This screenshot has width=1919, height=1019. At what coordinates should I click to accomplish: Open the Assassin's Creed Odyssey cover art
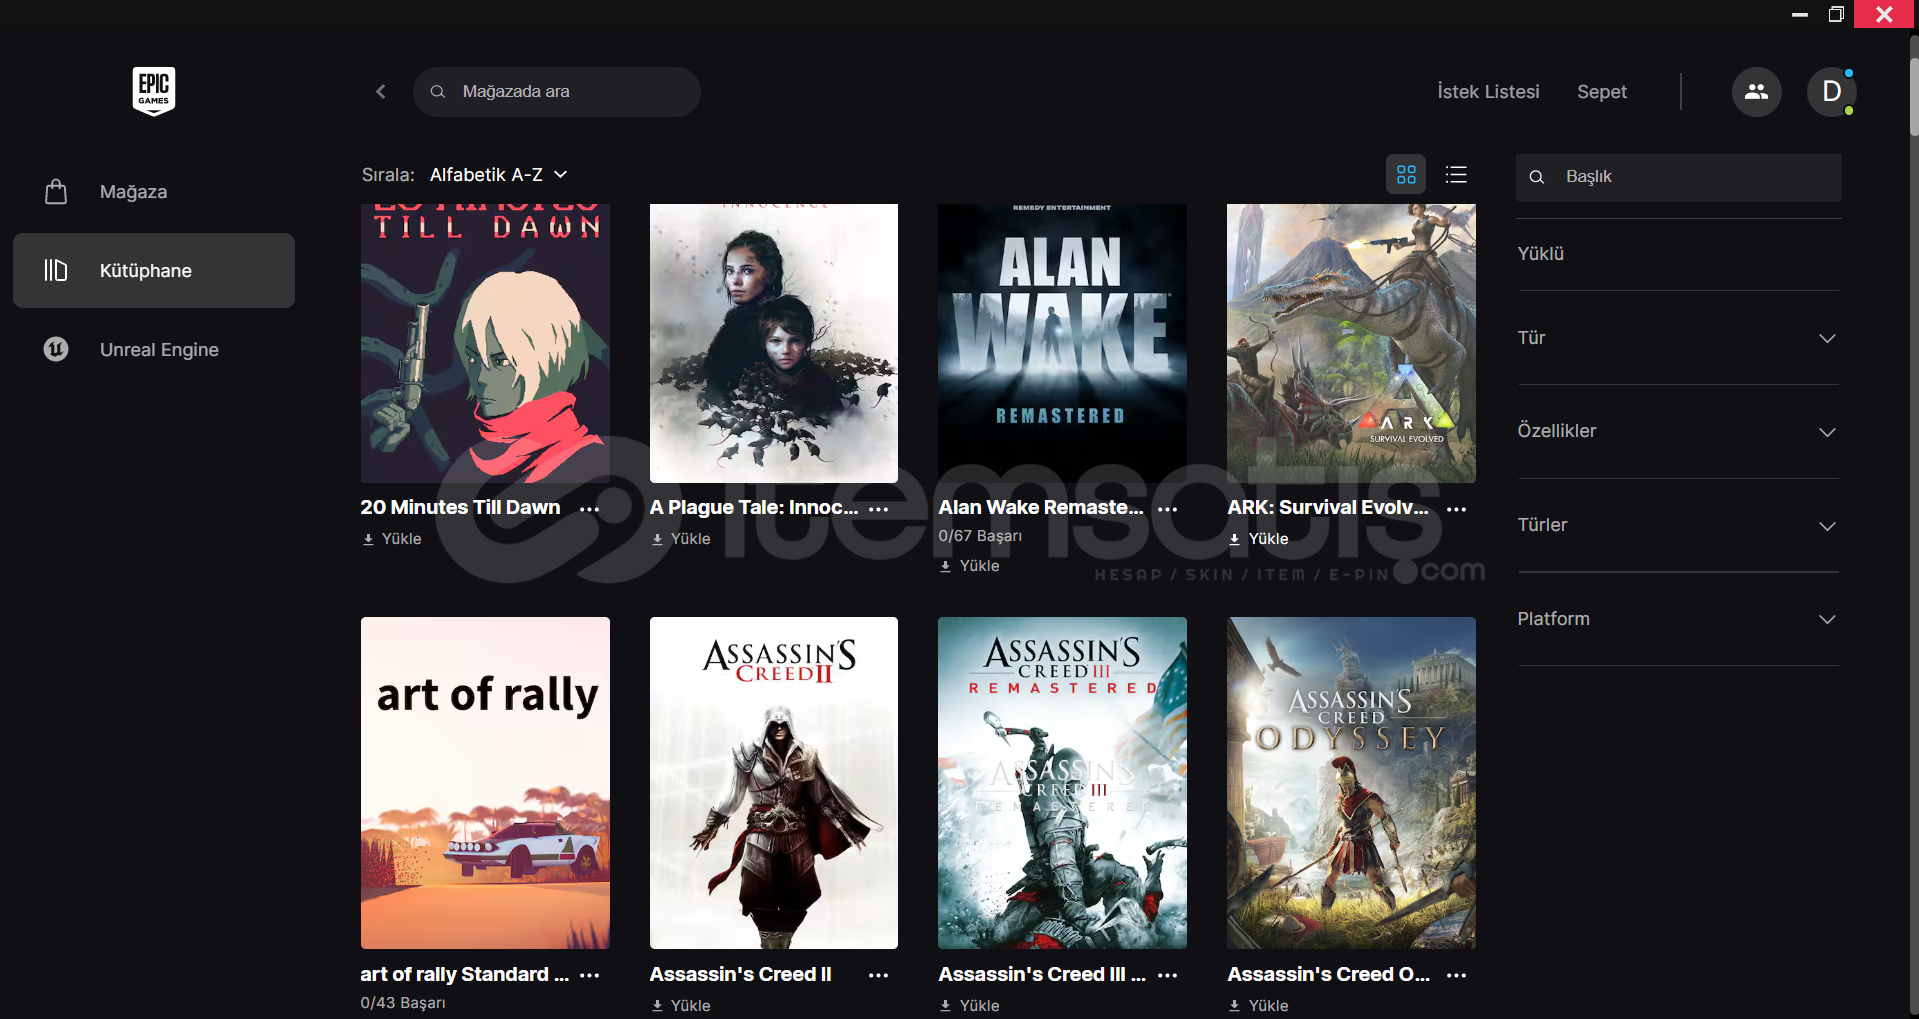(1351, 783)
